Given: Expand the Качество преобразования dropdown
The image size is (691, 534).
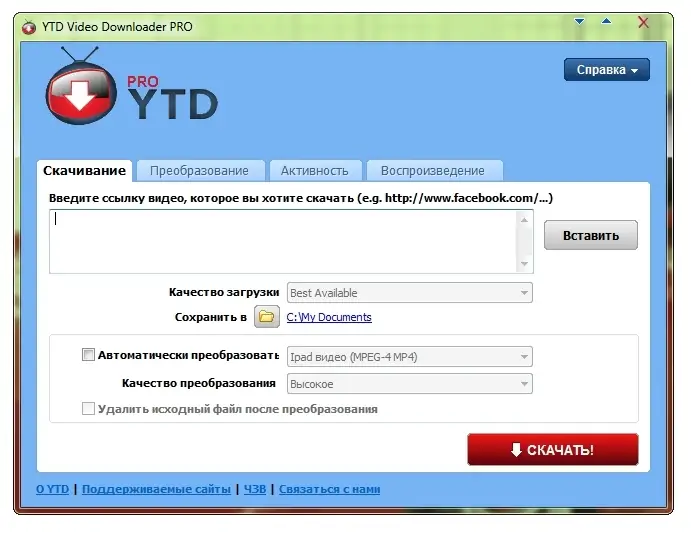Looking at the screenshot, I should [409, 383].
